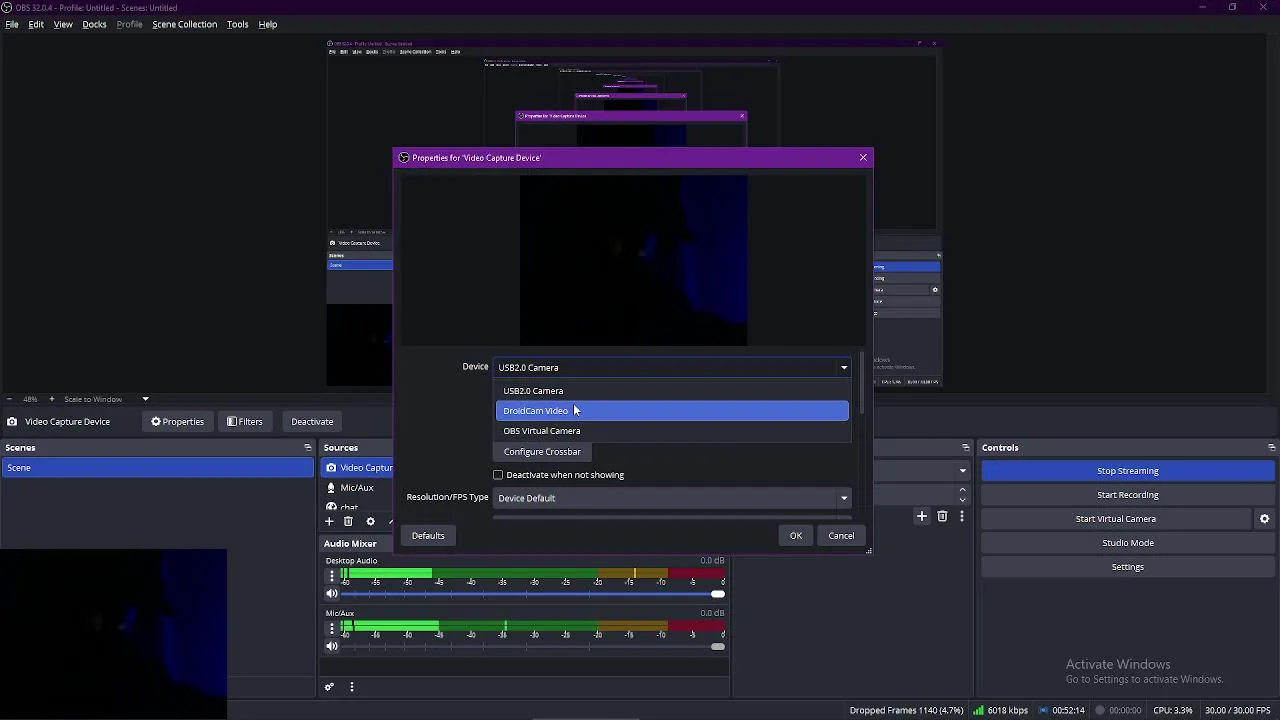Image resolution: width=1280 pixels, height=720 pixels.
Task: Open transition properties three-dot icon
Action: pos(962,516)
